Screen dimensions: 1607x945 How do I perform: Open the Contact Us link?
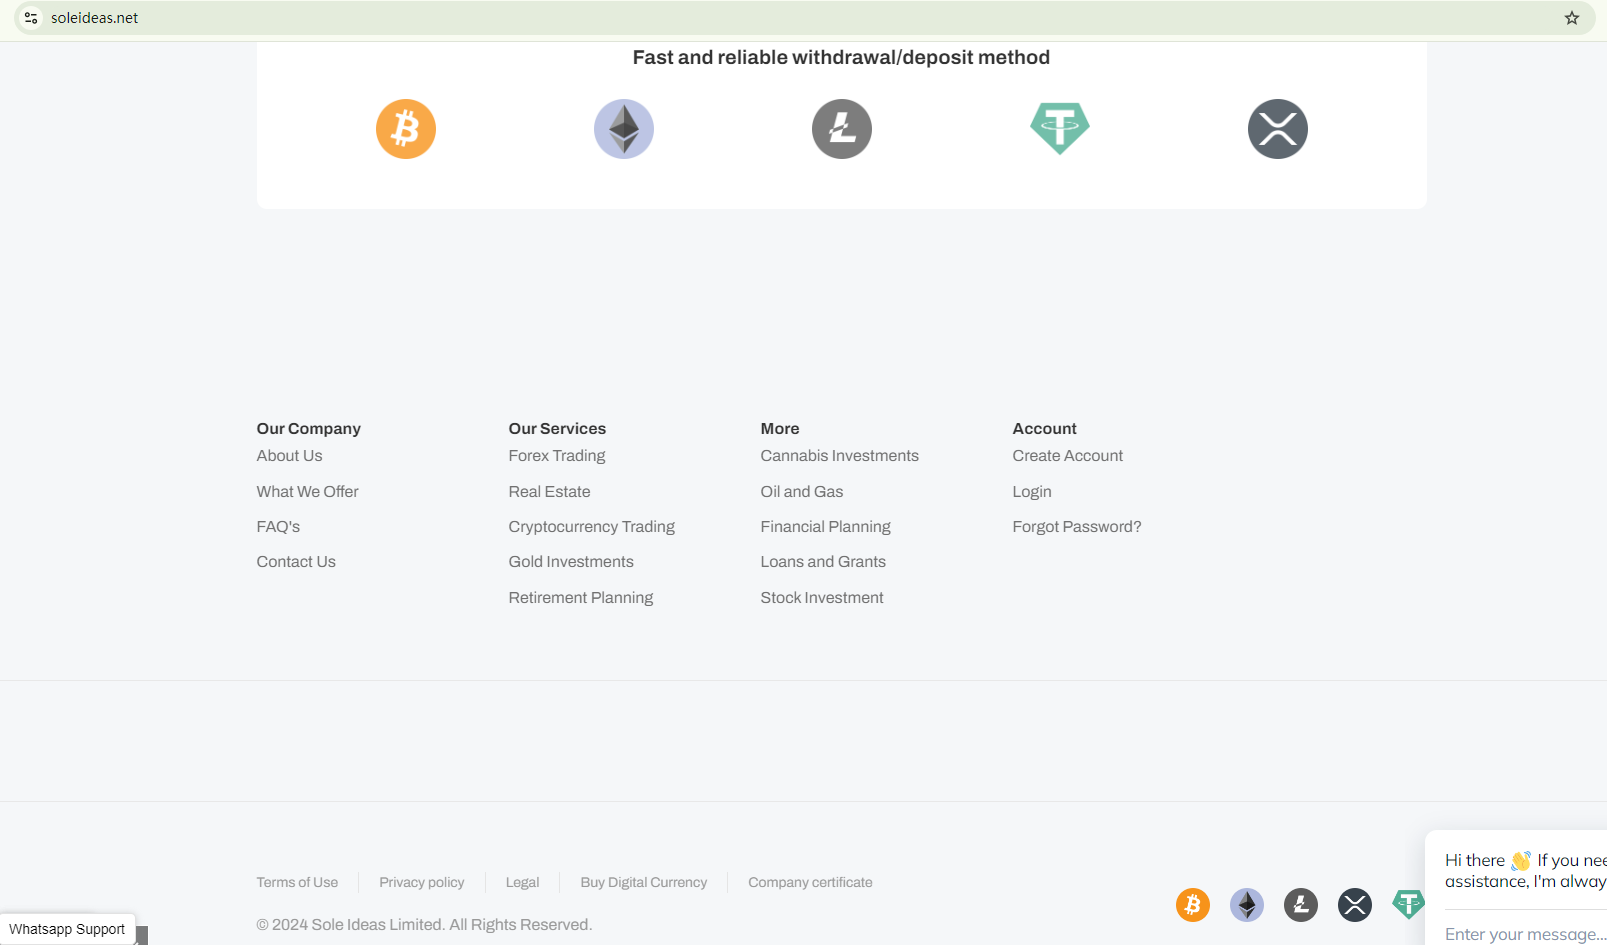(296, 562)
